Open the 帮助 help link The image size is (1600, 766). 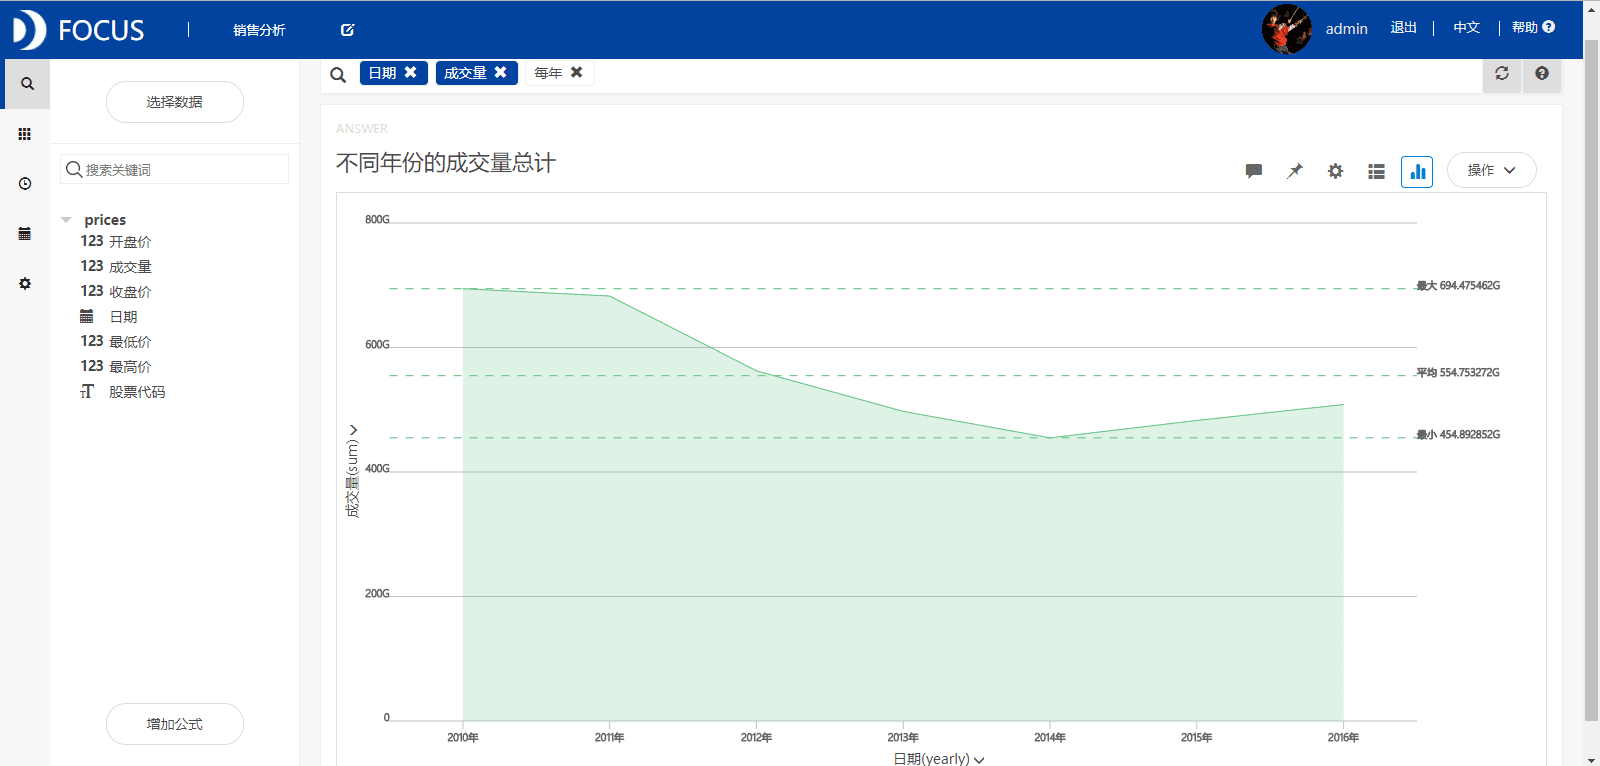(1533, 28)
